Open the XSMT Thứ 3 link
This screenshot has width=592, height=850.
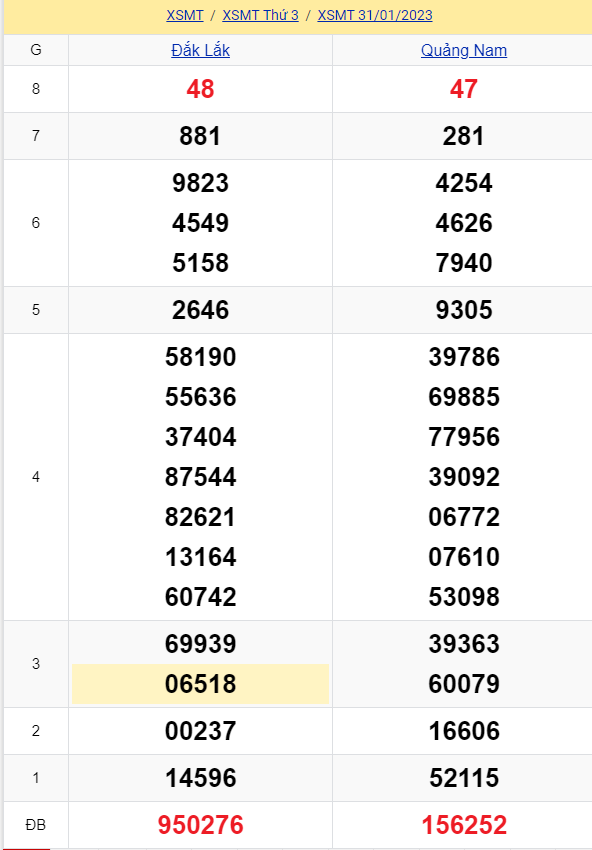(260, 15)
